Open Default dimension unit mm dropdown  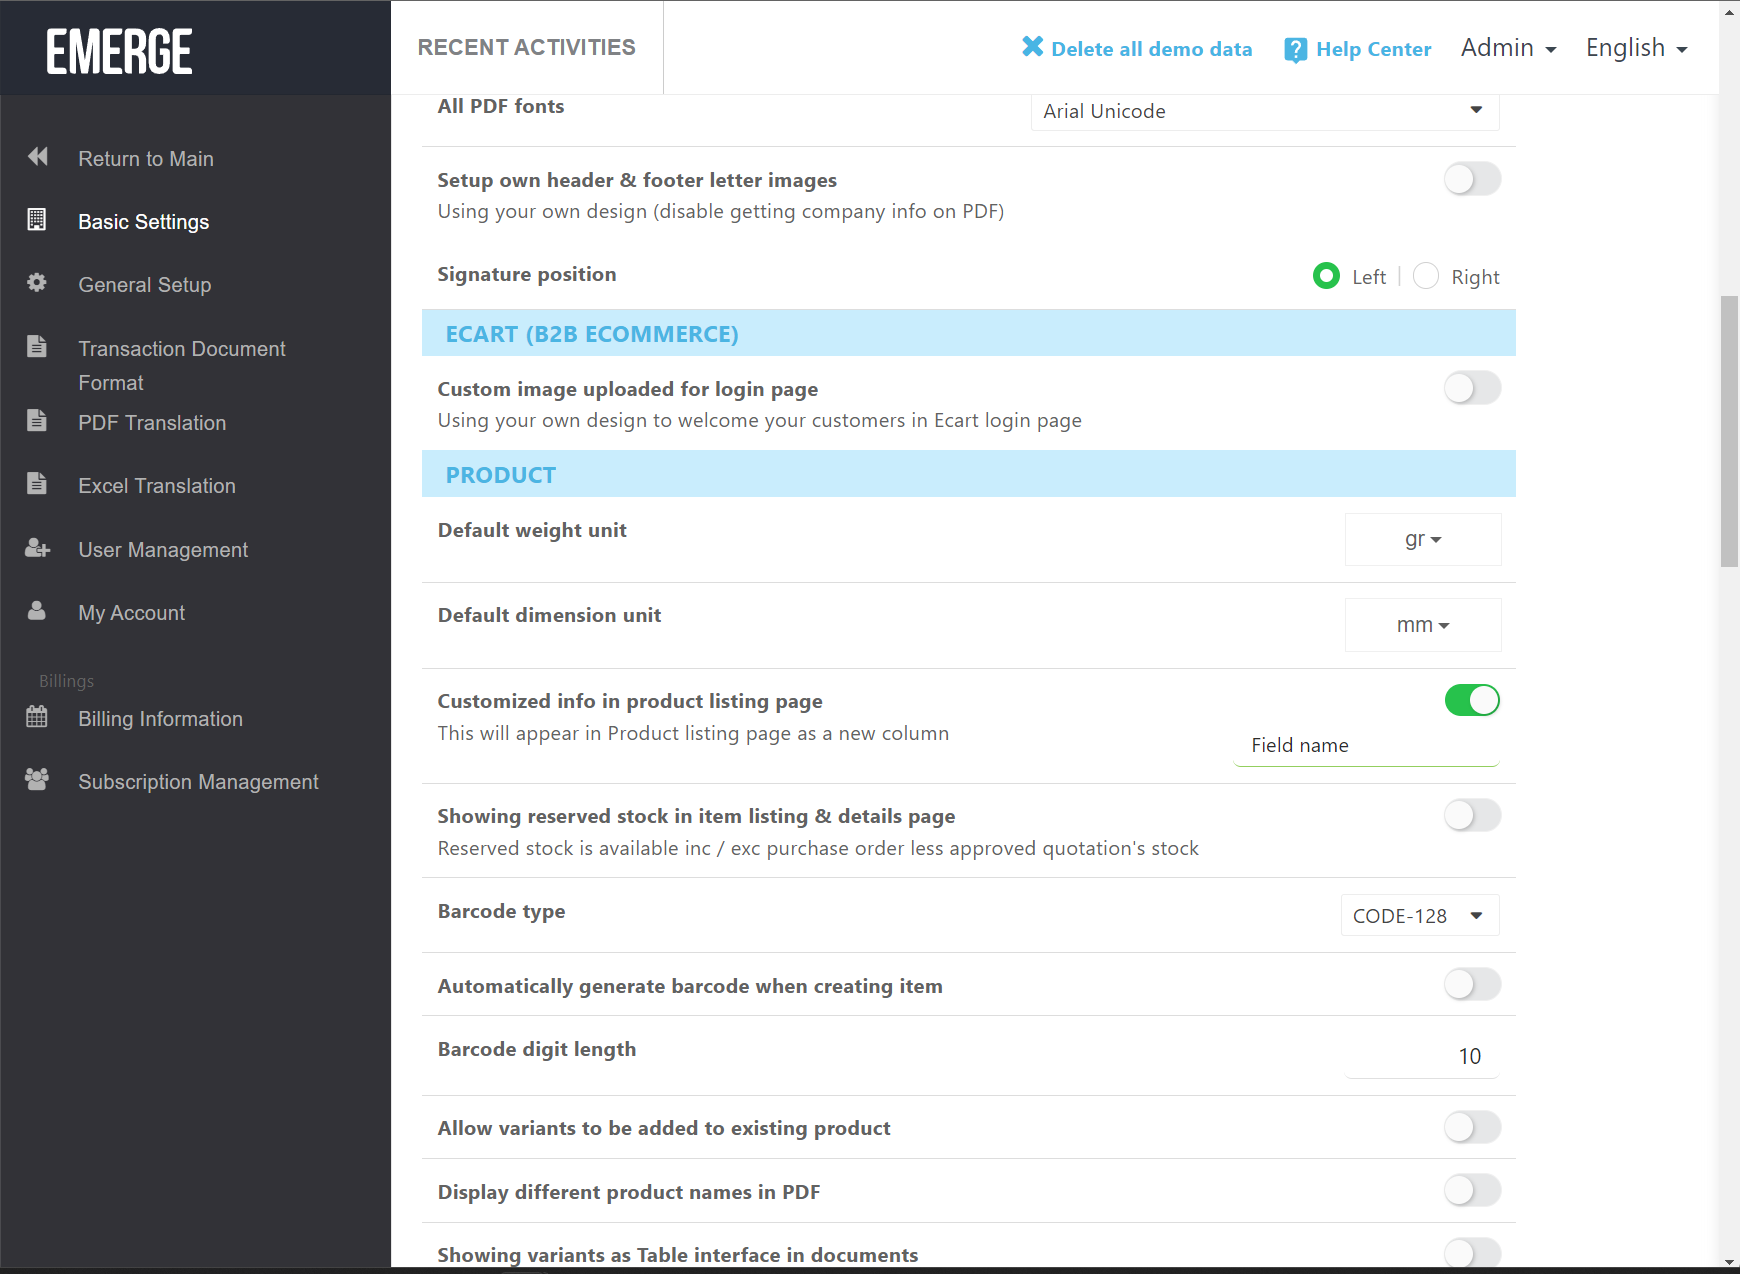[x=1423, y=625]
